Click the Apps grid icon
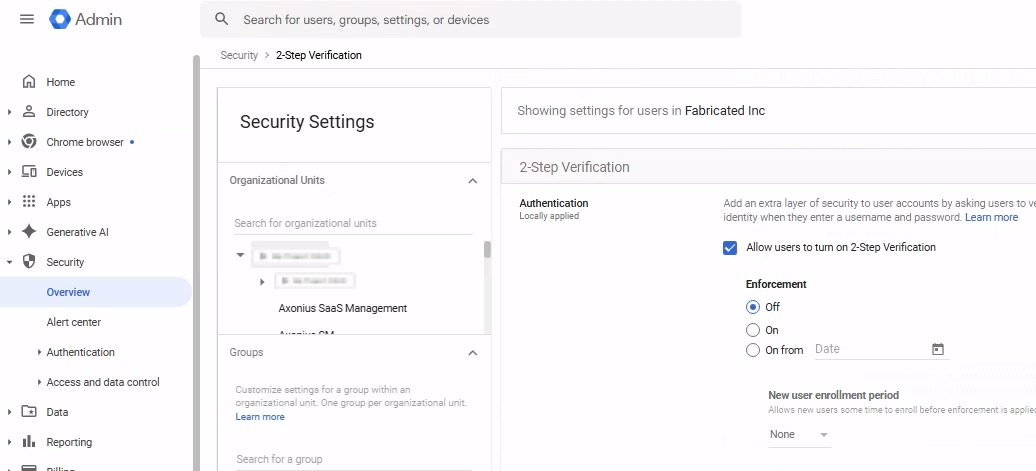Viewport: 1036px width, 471px height. click(x=29, y=201)
